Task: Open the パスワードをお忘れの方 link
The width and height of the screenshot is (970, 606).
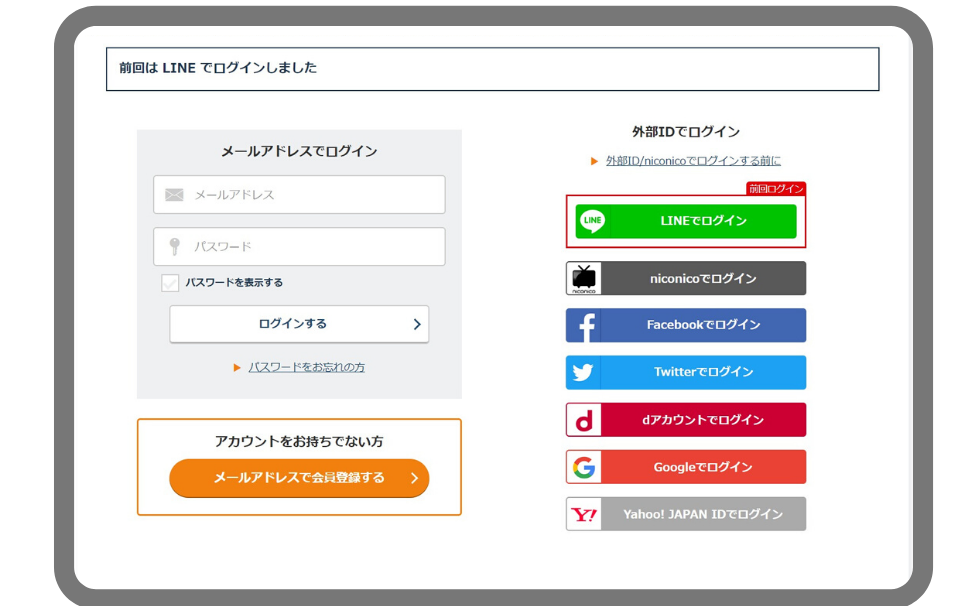Action: click(306, 367)
